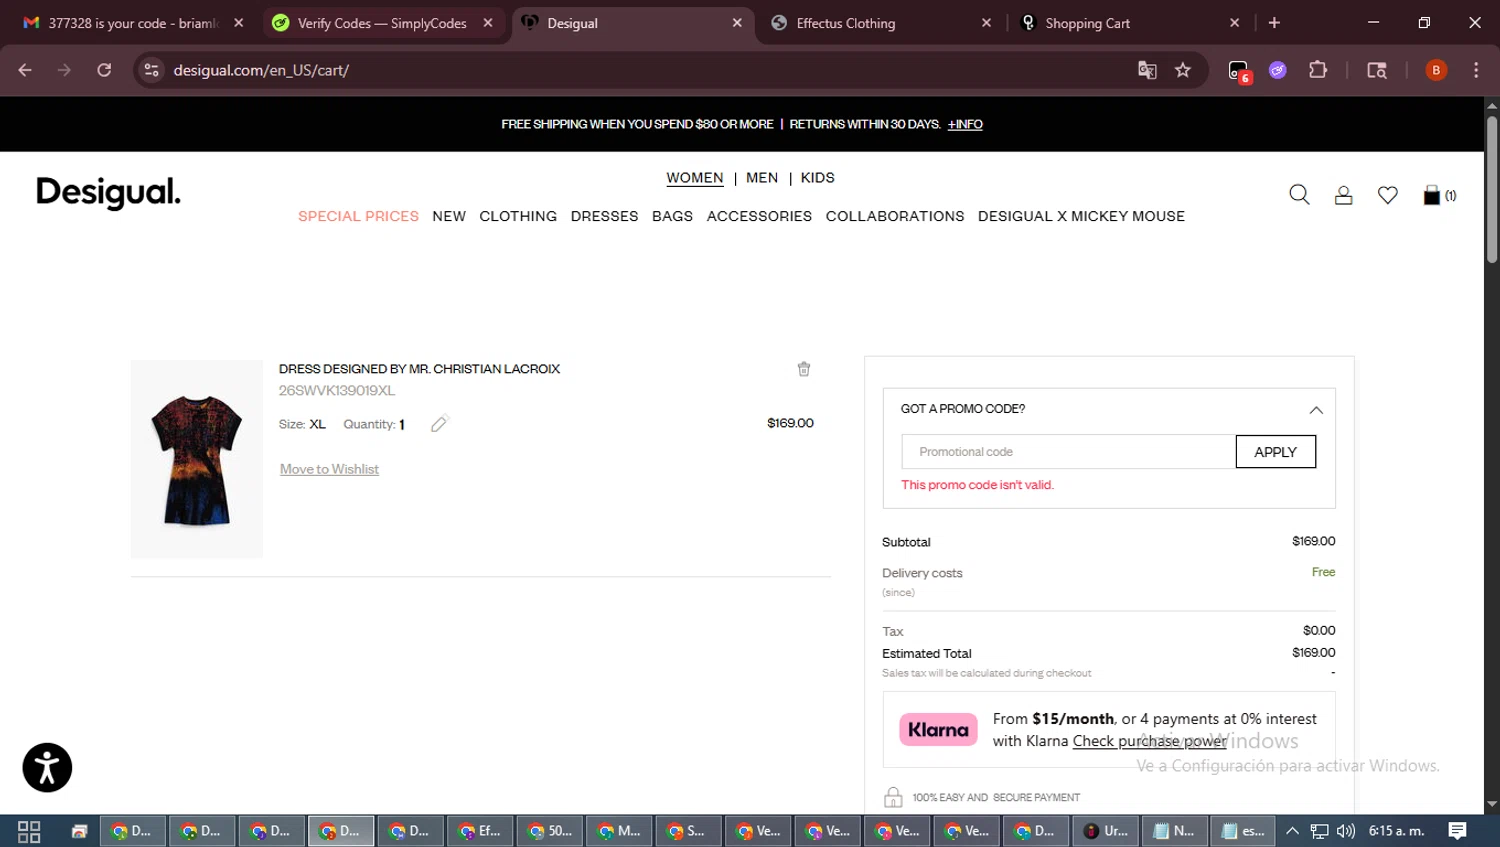Open the wishlist heart icon
Image resolution: width=1500 pixels, height=847 pixels.
tap(1387, 195)
